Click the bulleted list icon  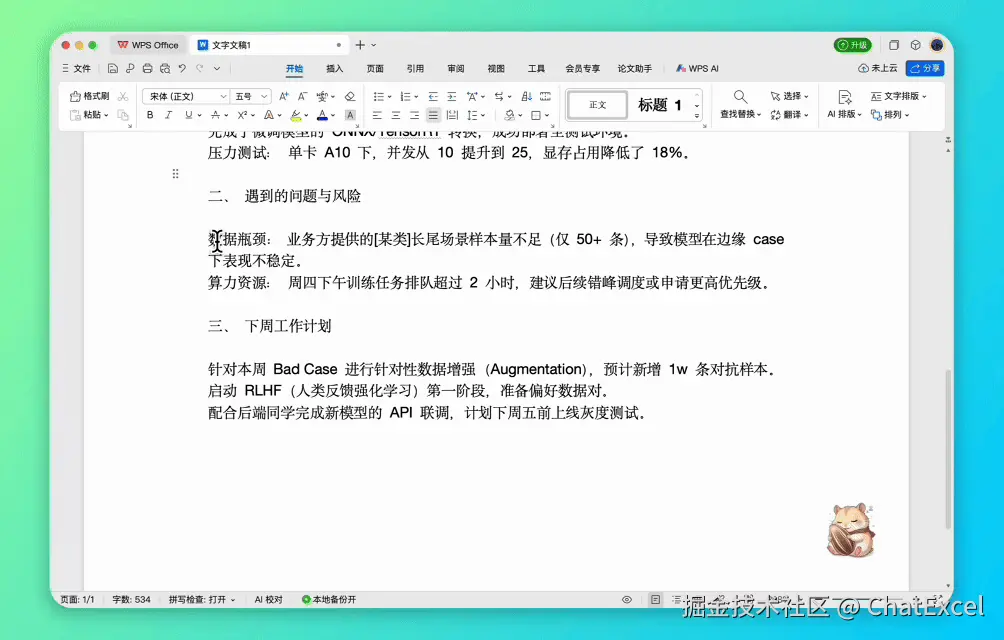tap(379, 96)
